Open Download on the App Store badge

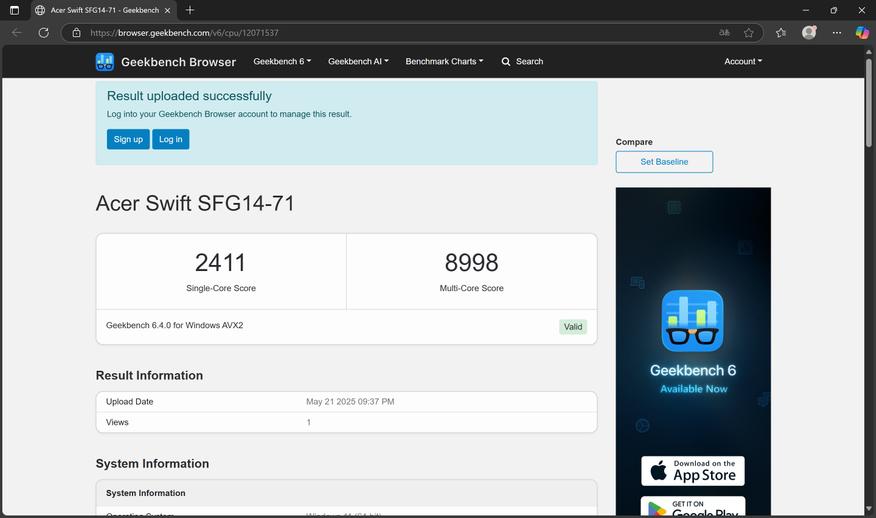point(693,471)
